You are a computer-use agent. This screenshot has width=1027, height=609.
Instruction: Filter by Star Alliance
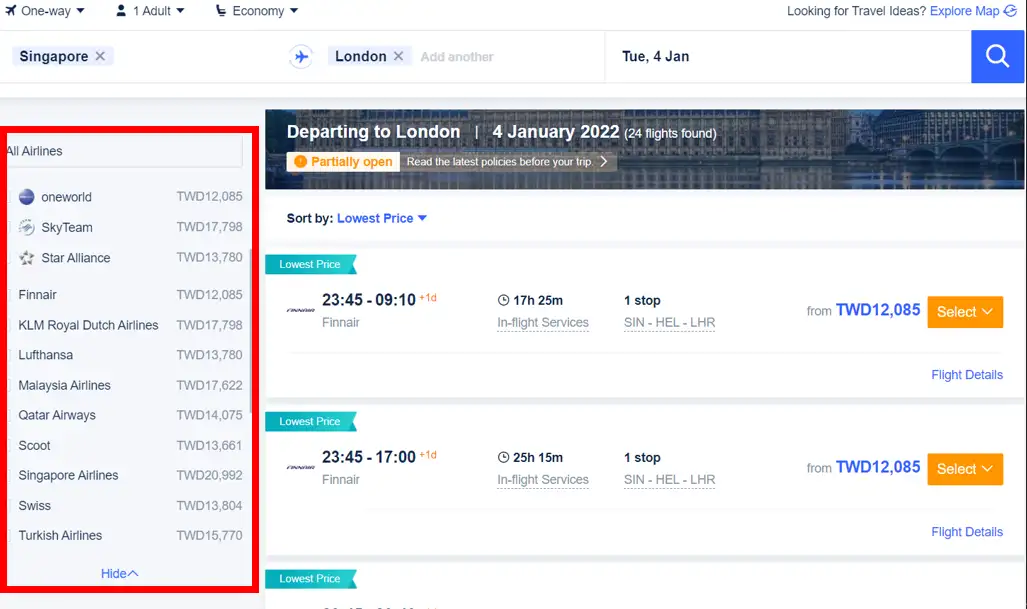click(x=75, y=258)
